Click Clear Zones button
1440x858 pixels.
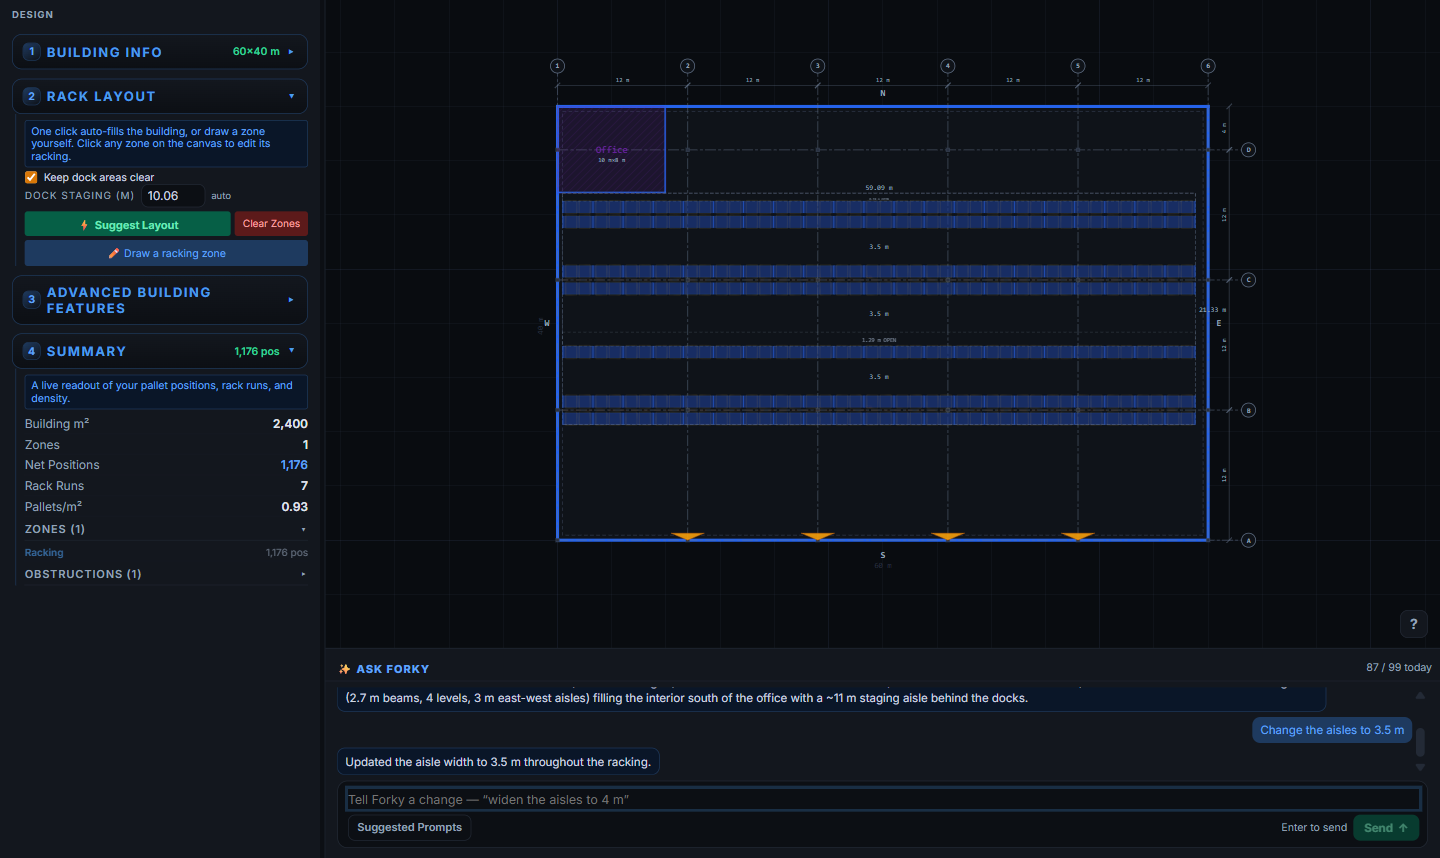pyautogui.click(x=271, y=224)
